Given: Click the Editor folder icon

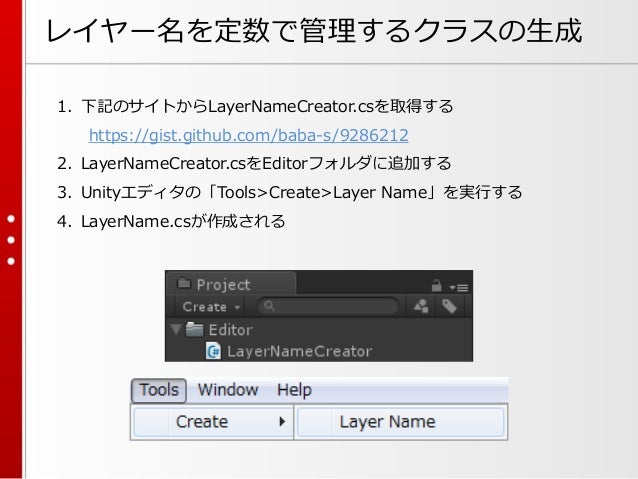Looking at the screenshot, I should [194, 329].
